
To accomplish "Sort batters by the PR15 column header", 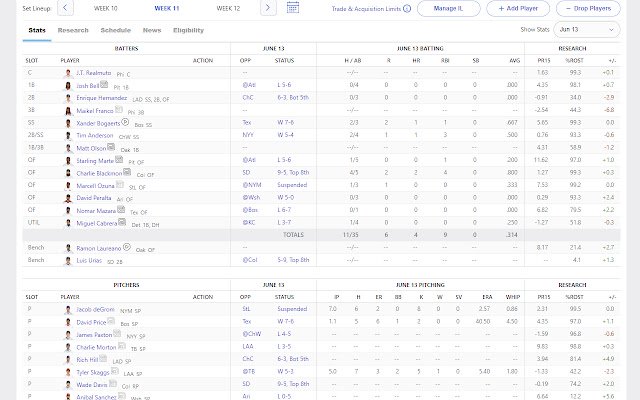I will point(544,60).
